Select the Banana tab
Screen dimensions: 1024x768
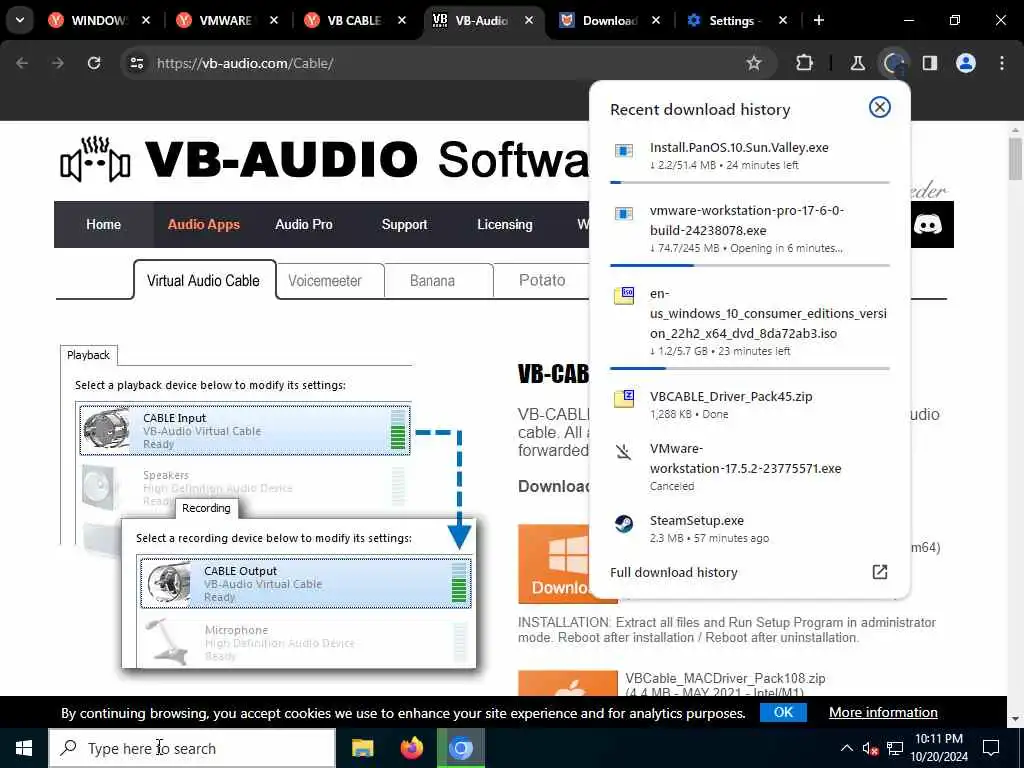pos(432,281)
